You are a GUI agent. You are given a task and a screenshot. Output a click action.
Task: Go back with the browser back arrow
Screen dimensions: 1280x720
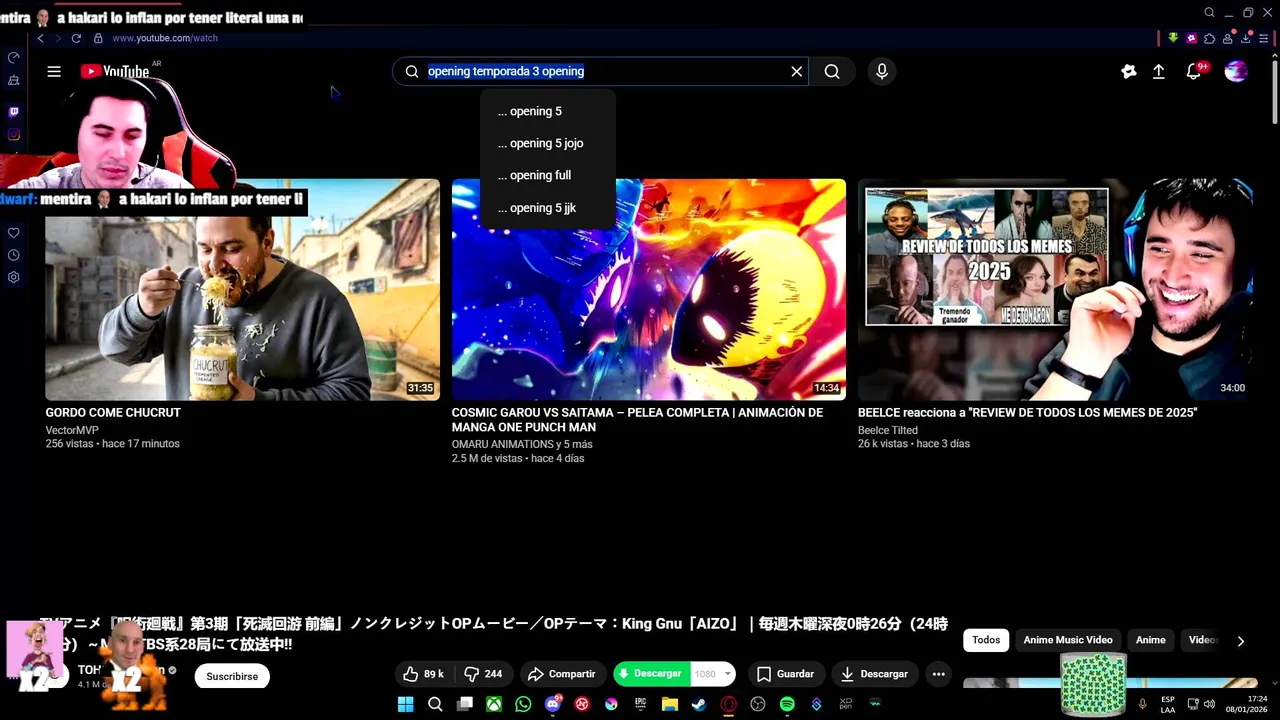pyautogui.click(x=41, y=38)
